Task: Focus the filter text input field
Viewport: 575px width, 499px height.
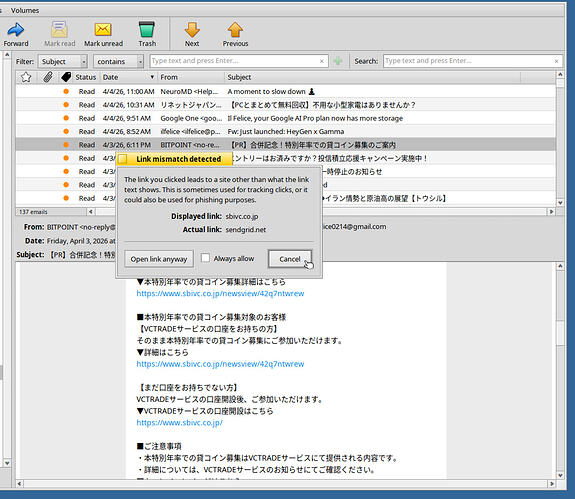Action: click(235, 61)
